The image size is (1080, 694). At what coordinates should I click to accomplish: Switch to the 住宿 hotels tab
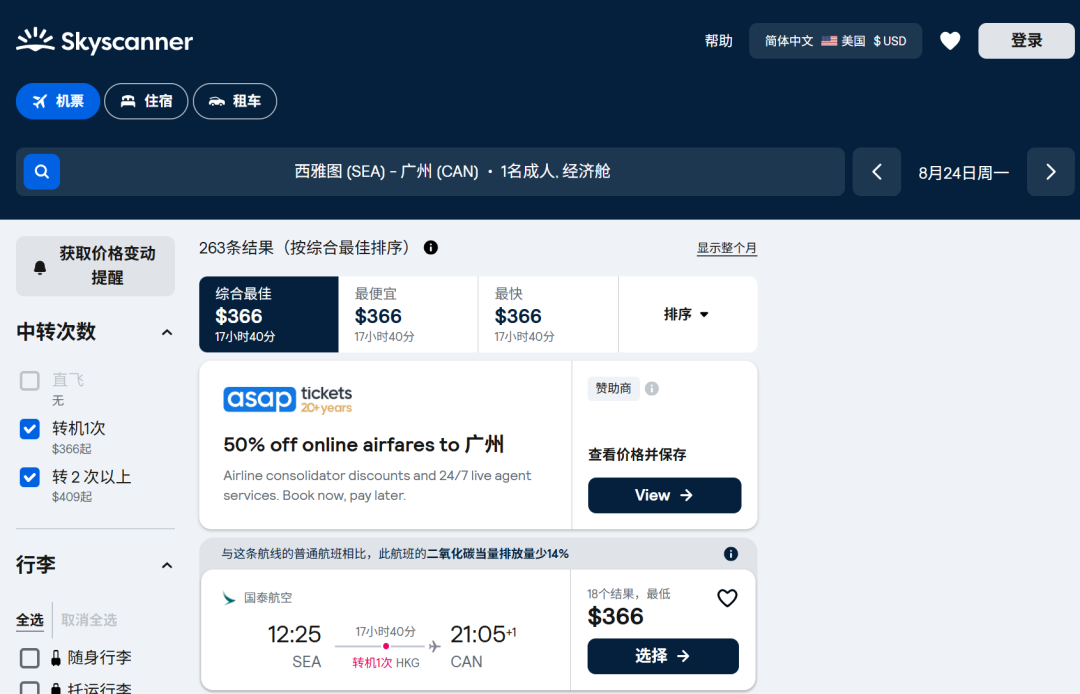coord(146,101)
